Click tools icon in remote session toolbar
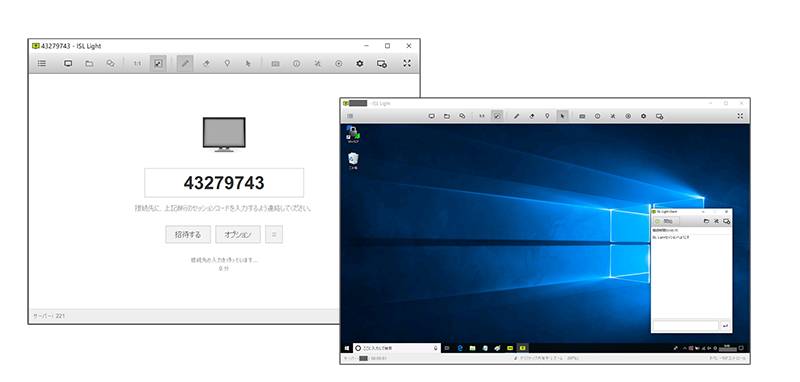Image resolution: width=800 pixels, height=382 pixels. coord(613,116)
